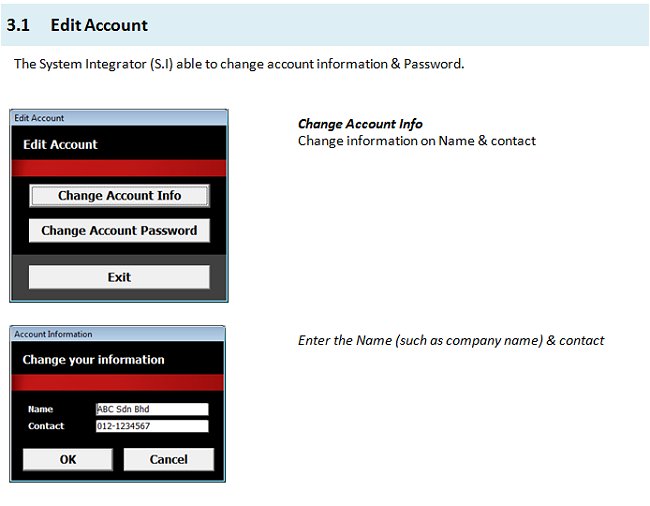Click the white "Edit Account" header inside dialog
The height and width of the screenshot is (506, 650).
(60, 144)
